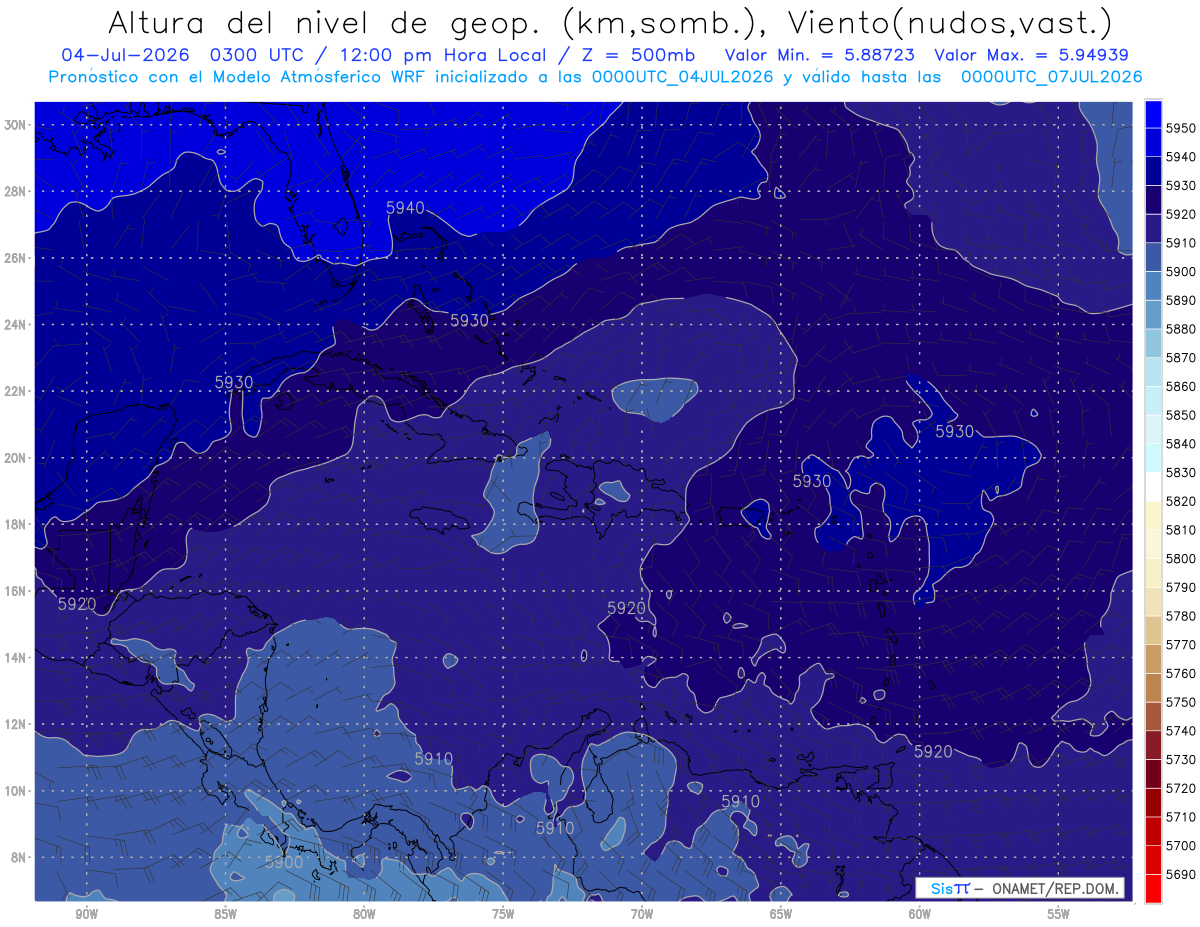Click the '18N' latitude axis label
Viewport: 1200px width, 927px height.
pyautogui.click(x=15, y=524)
